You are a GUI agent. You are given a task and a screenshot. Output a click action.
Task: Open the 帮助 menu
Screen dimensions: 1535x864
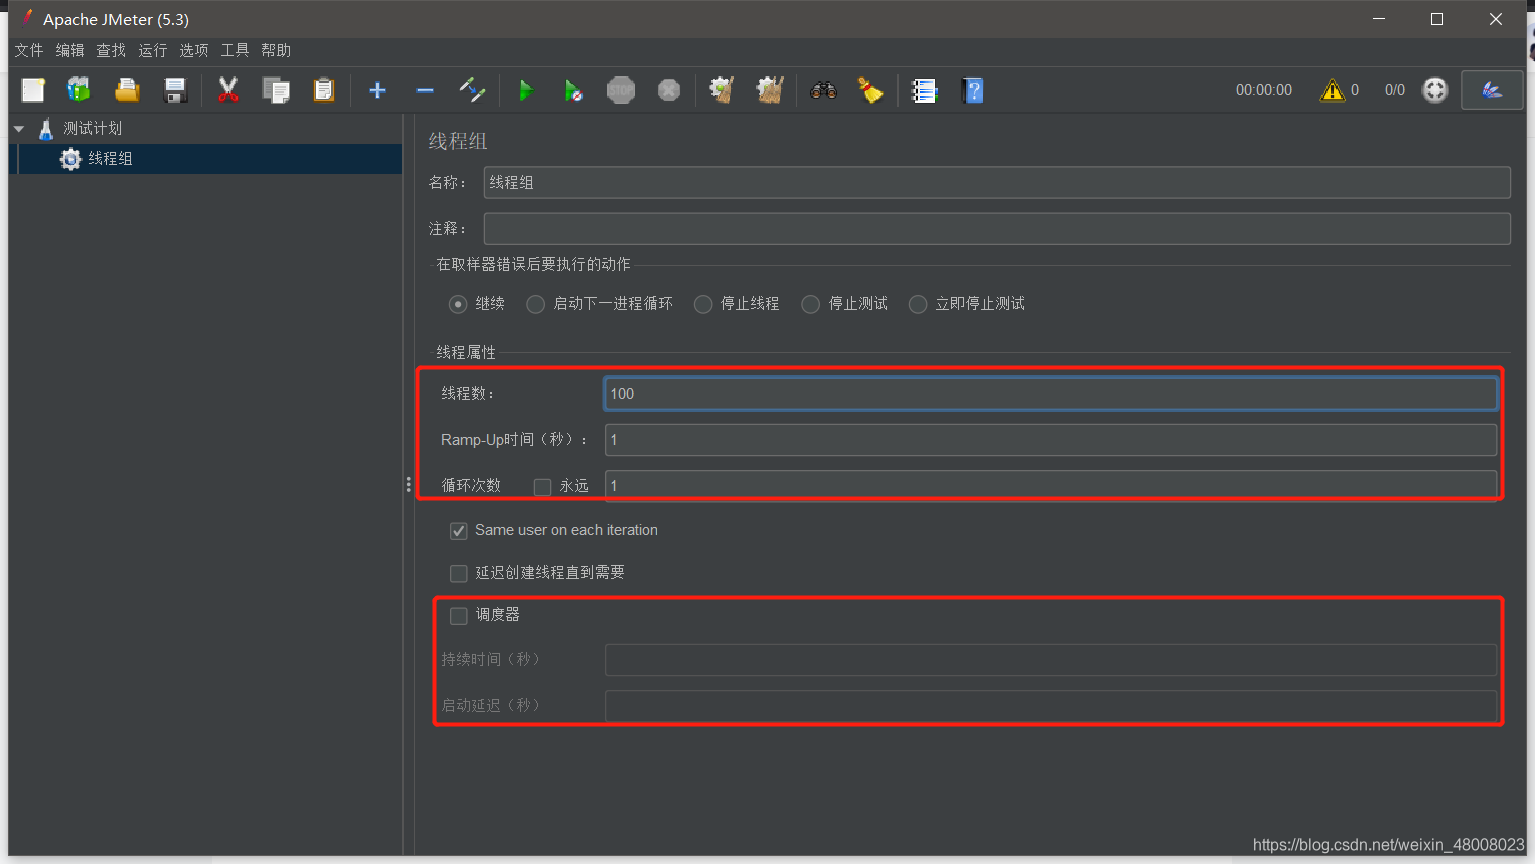click(x=276, y=50)
